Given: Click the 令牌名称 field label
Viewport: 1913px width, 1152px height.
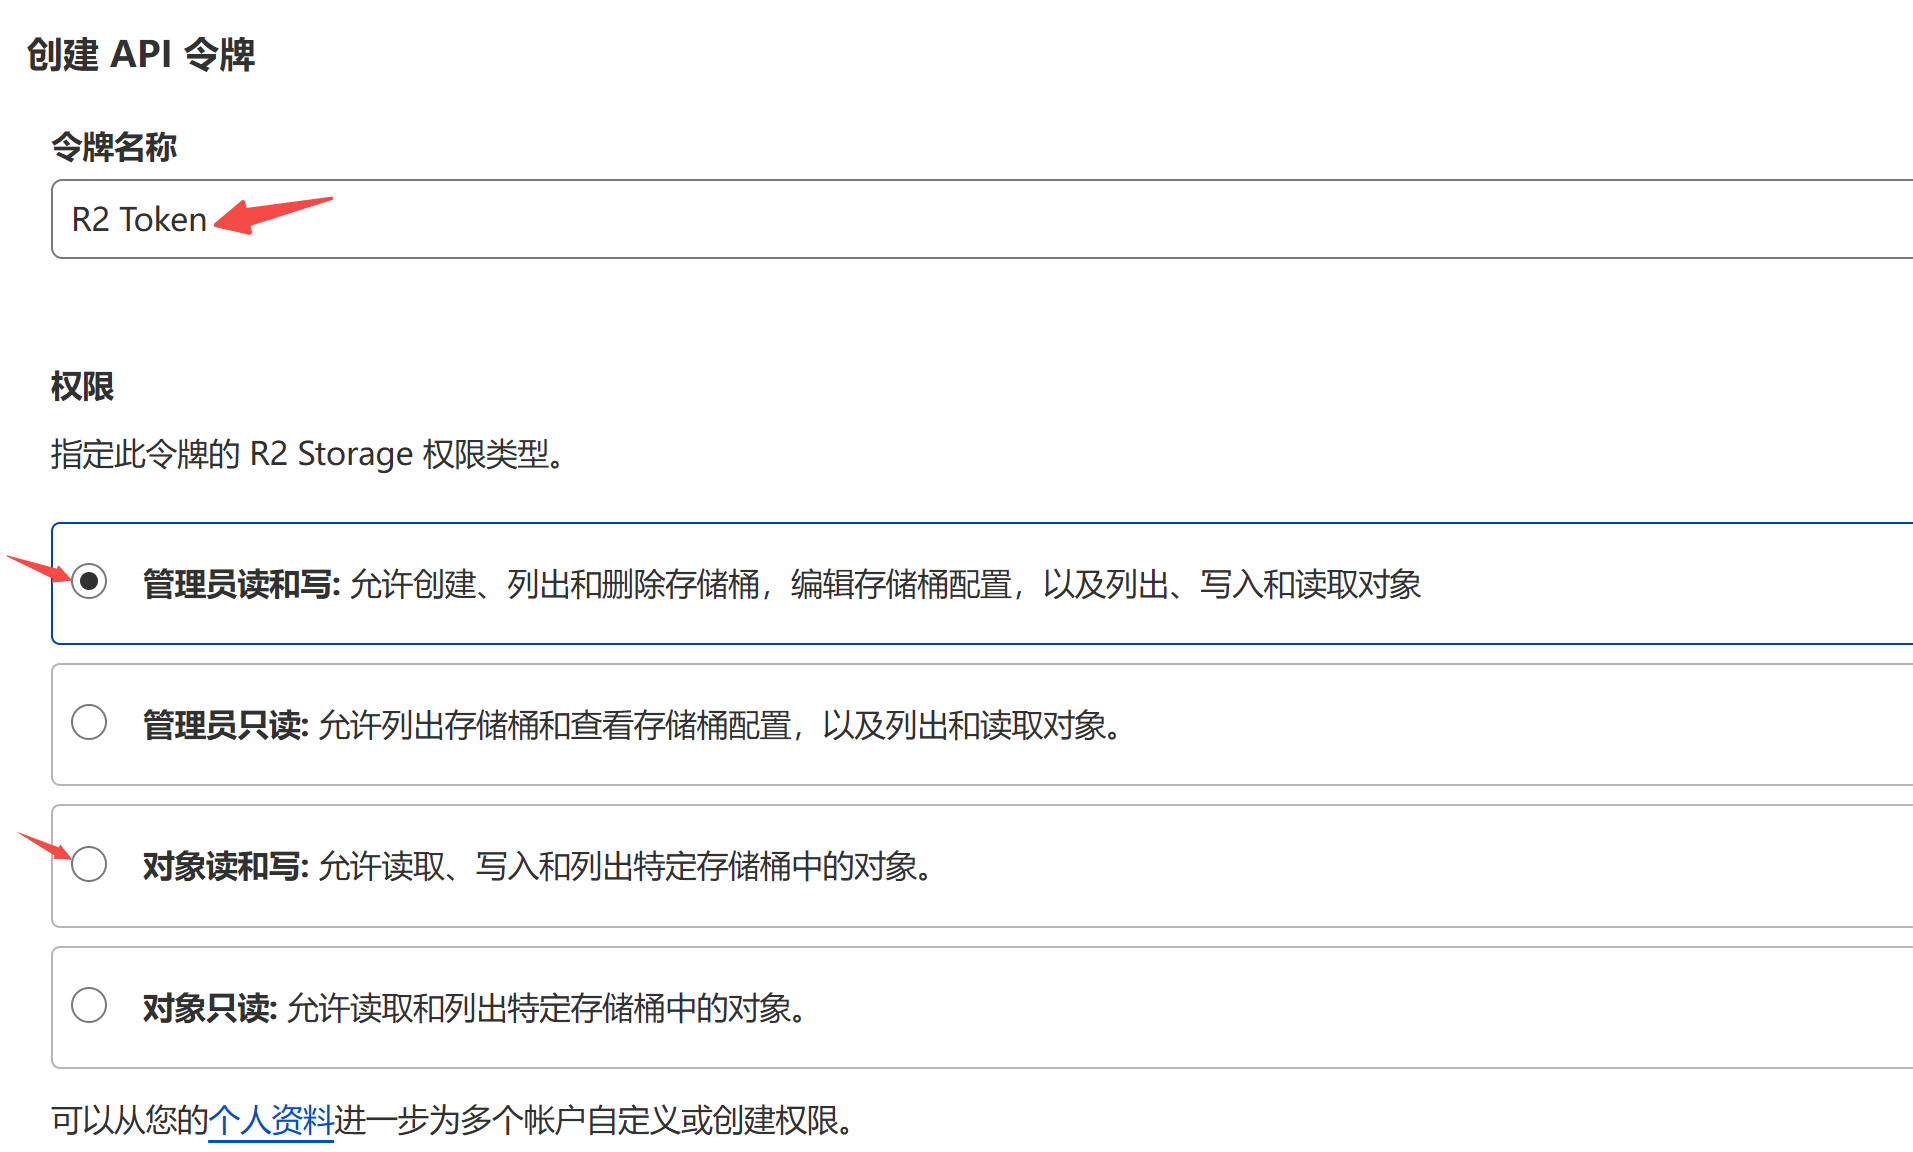Looking at the screenshot, I should click(x=114, y=147).
